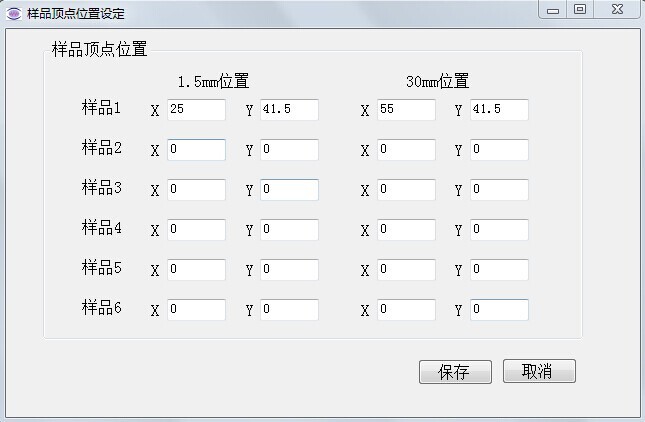The height and width of the screenshot is (422, 645).
Task: Click 样品1 X field under 30mm位置
Action: click(406, 109)
